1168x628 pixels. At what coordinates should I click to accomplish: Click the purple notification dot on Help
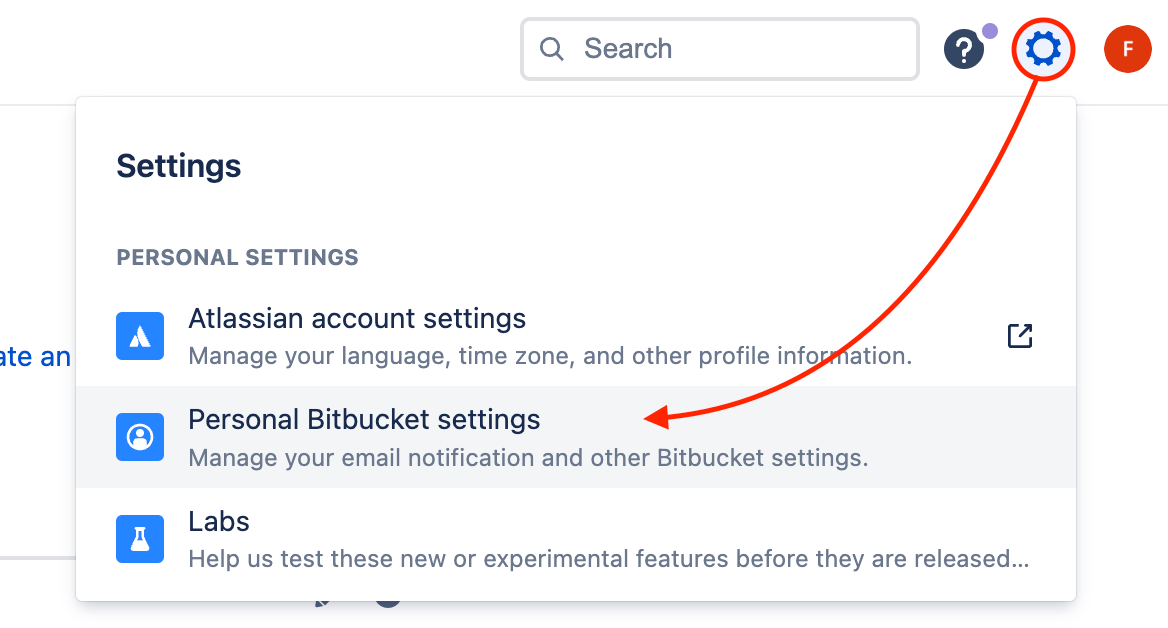(989, 31)
